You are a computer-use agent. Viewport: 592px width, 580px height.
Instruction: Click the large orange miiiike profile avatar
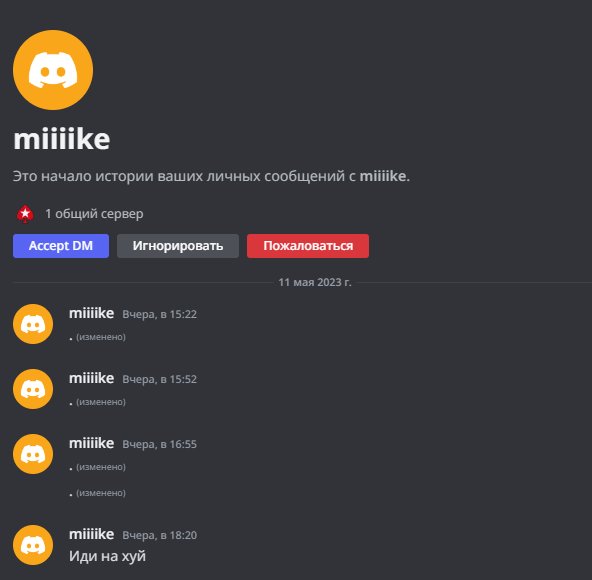(53, 70)
